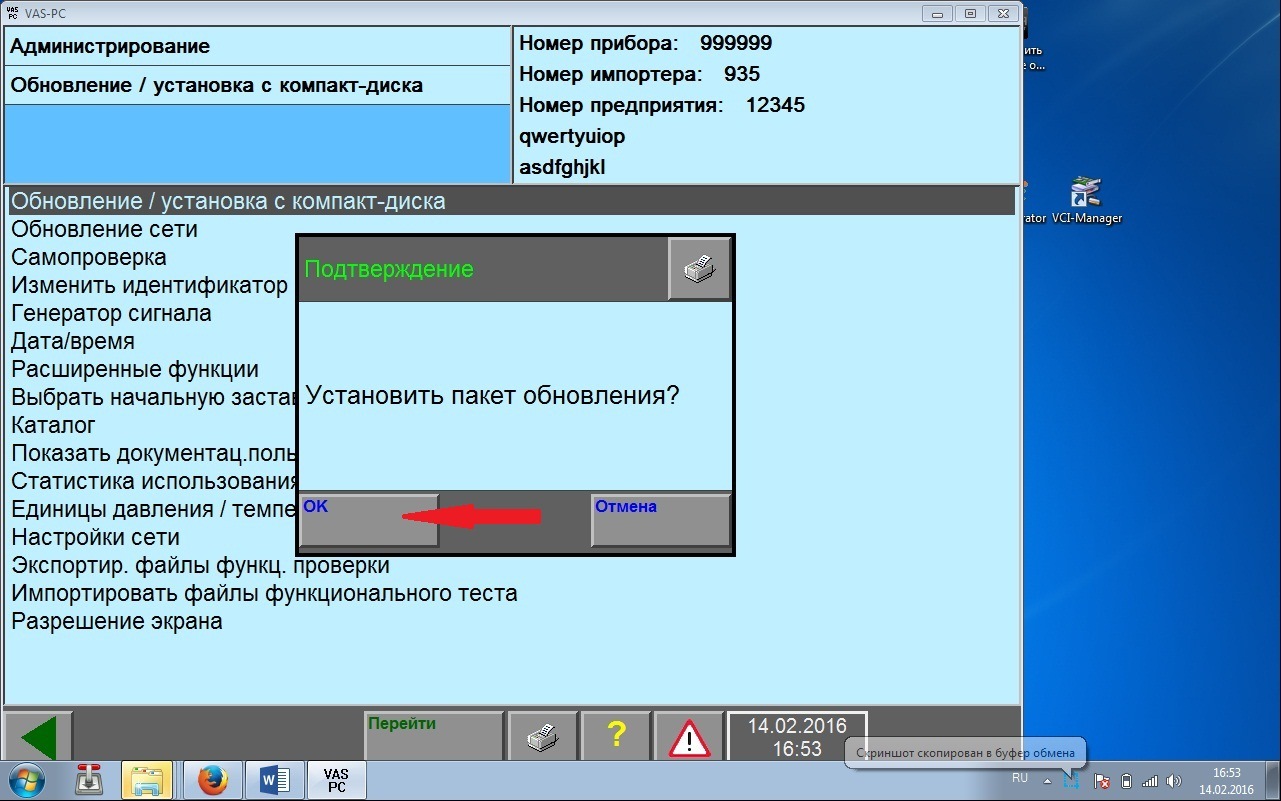Open File Explorer from the taskbar

[148, 780]
